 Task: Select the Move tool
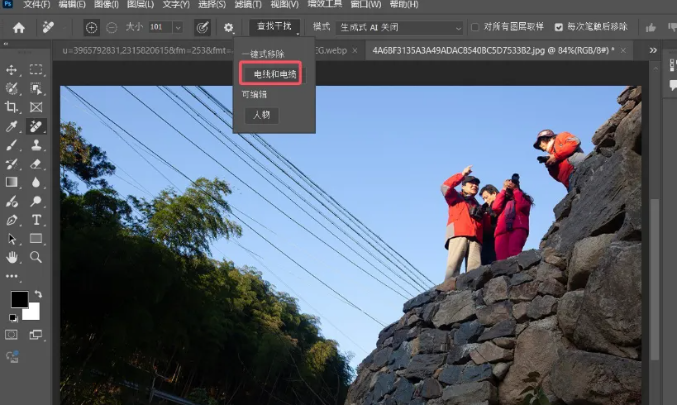click(12, 69)
